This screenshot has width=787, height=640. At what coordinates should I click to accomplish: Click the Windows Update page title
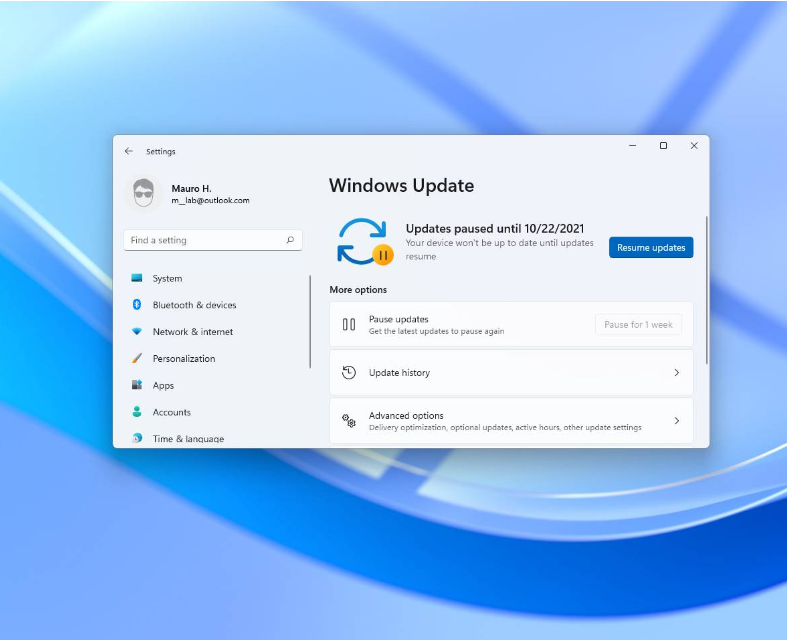[402, 186]
